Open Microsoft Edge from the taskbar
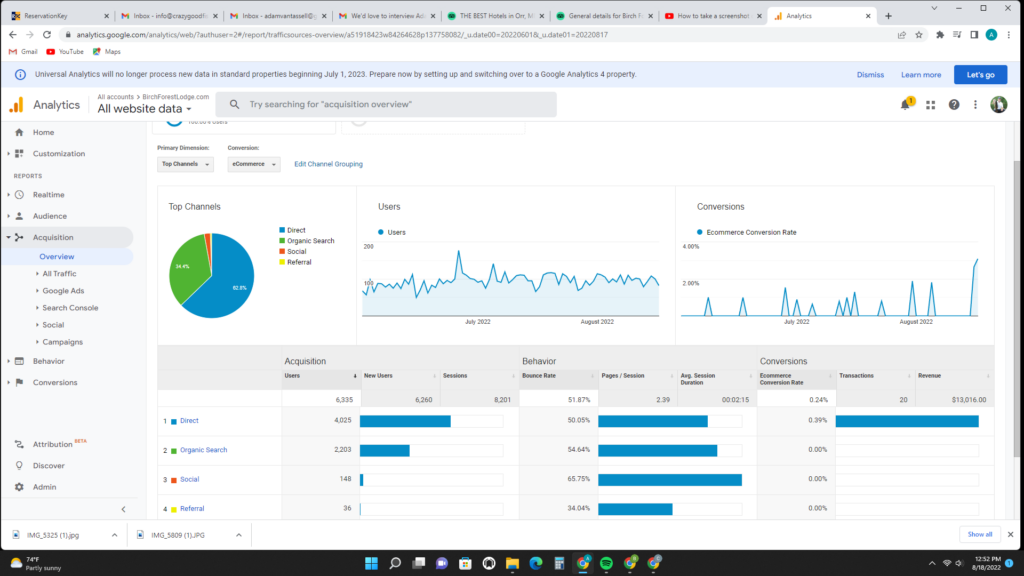Viewport: 1024px width, 576px height. pyautogui.click(x=536, y=563)
